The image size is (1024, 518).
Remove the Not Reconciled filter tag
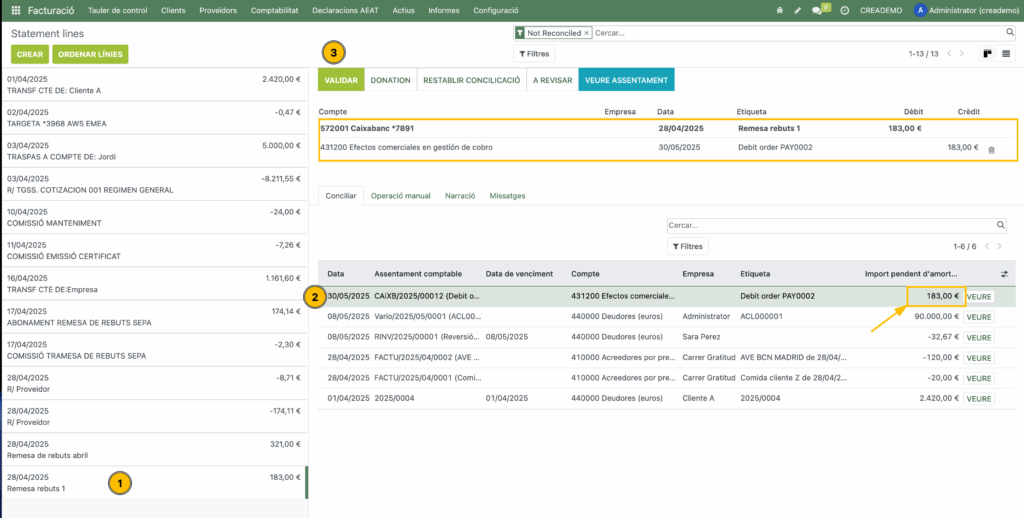[x=586, y=33]
